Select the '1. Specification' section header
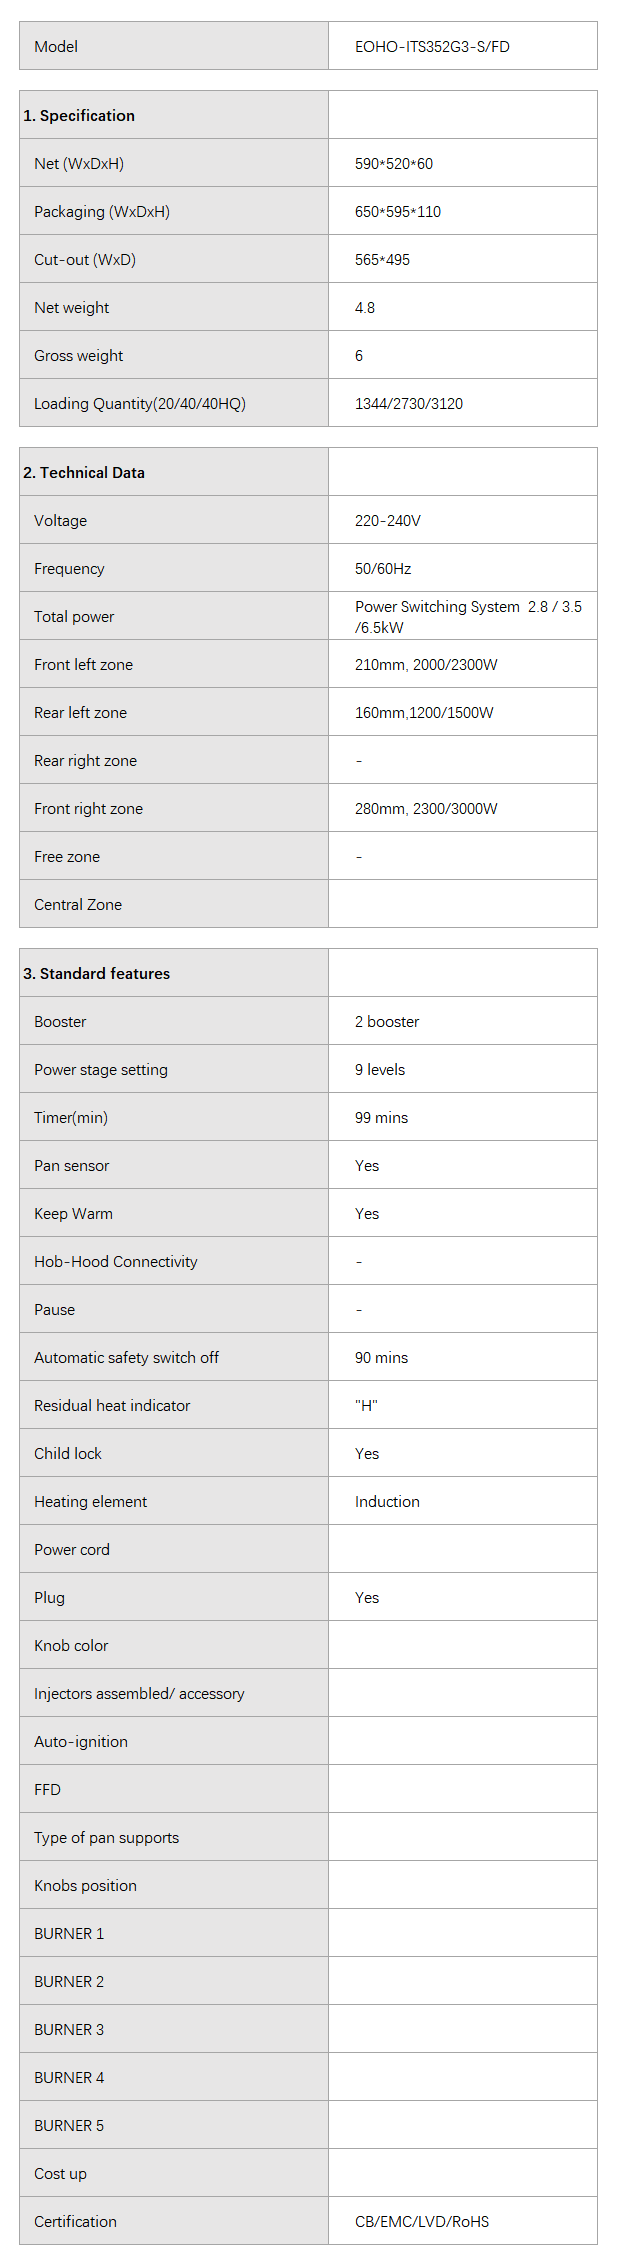Viewport: 617px width, 2266px height. tap(79, 116)
